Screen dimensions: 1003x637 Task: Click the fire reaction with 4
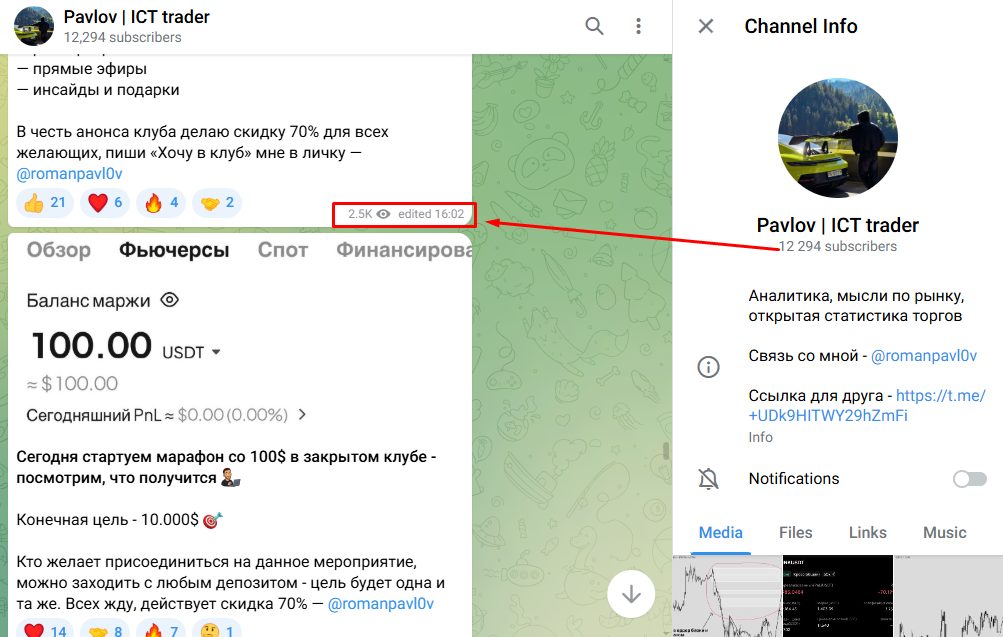pyautogui.click(x=162, y=203)
